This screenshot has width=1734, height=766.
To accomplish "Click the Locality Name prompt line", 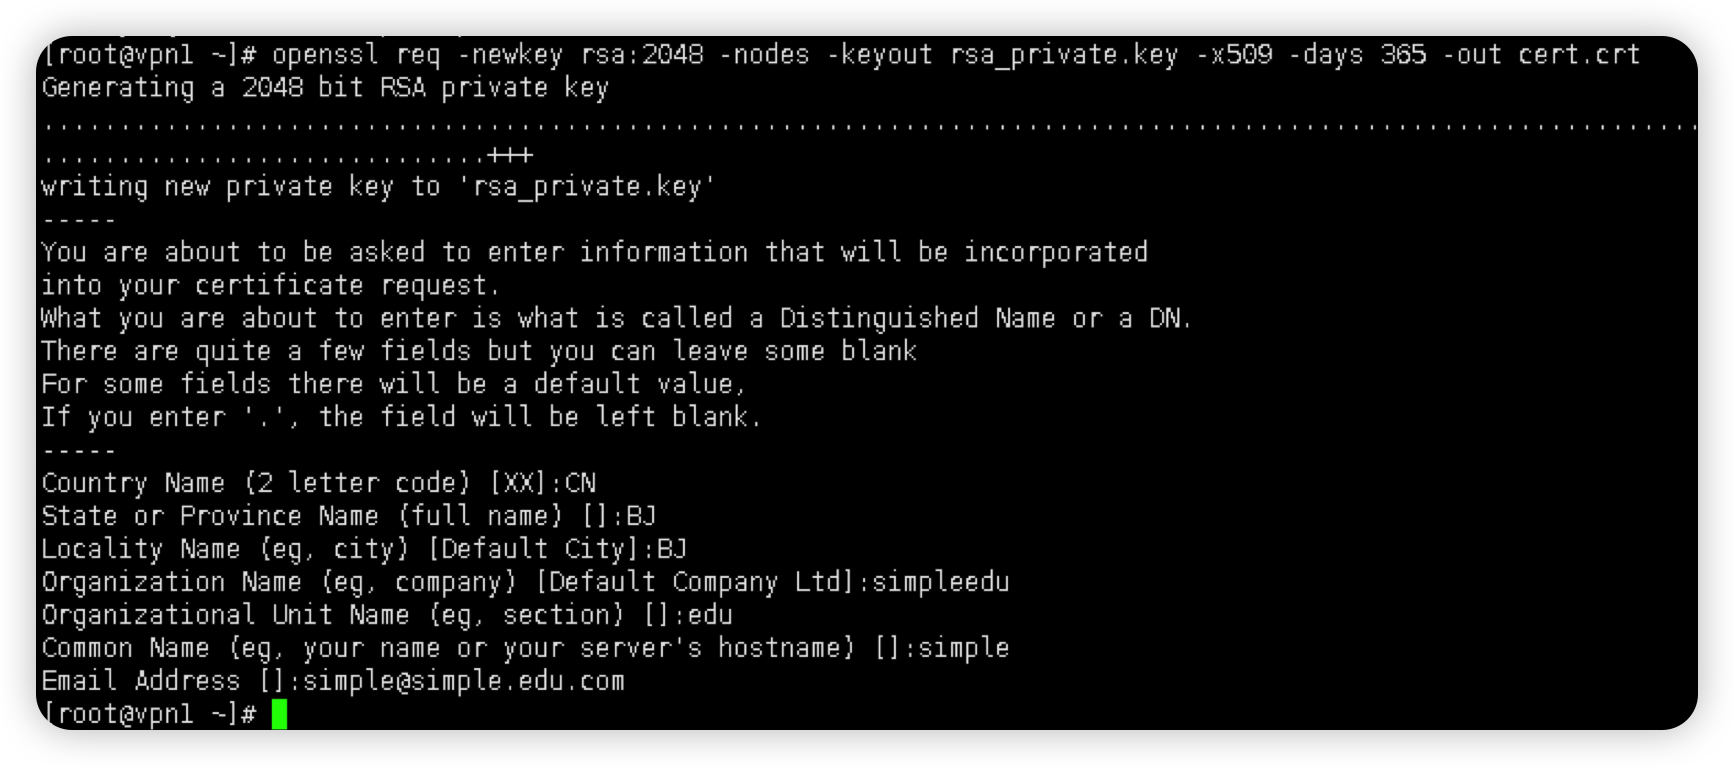I will click(x=364, y=549).
